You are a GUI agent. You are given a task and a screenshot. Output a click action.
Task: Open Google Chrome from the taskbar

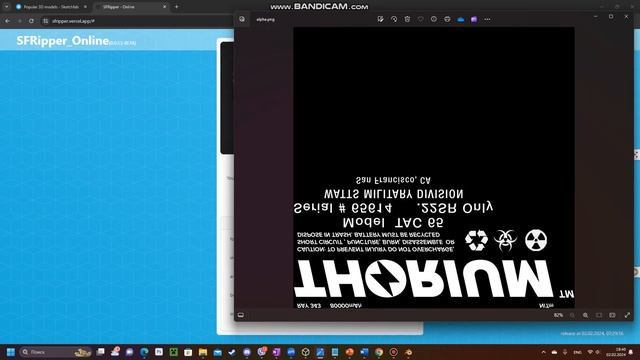(379, 352)
